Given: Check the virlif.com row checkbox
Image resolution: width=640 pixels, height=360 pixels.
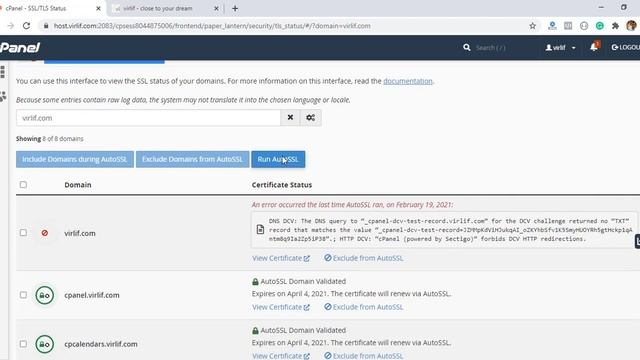Looking at the screenshot, I should [x=23, y=233].
